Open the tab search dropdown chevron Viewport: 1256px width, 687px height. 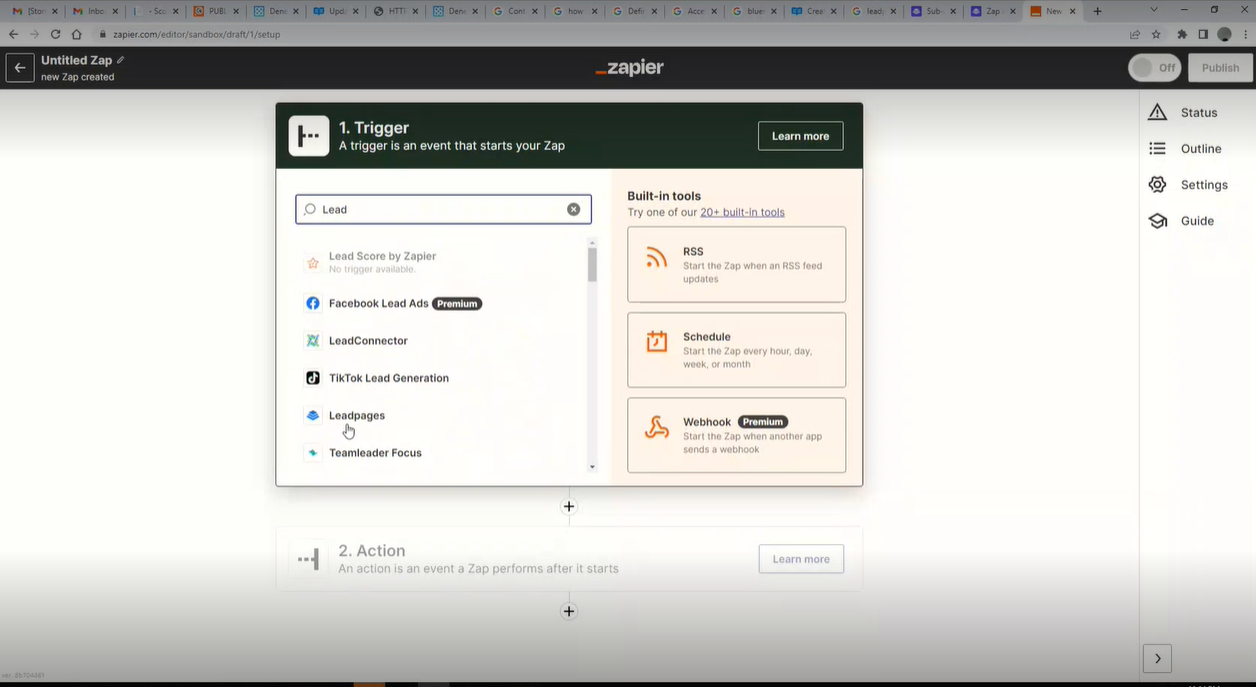click(x=1155, y=10)
